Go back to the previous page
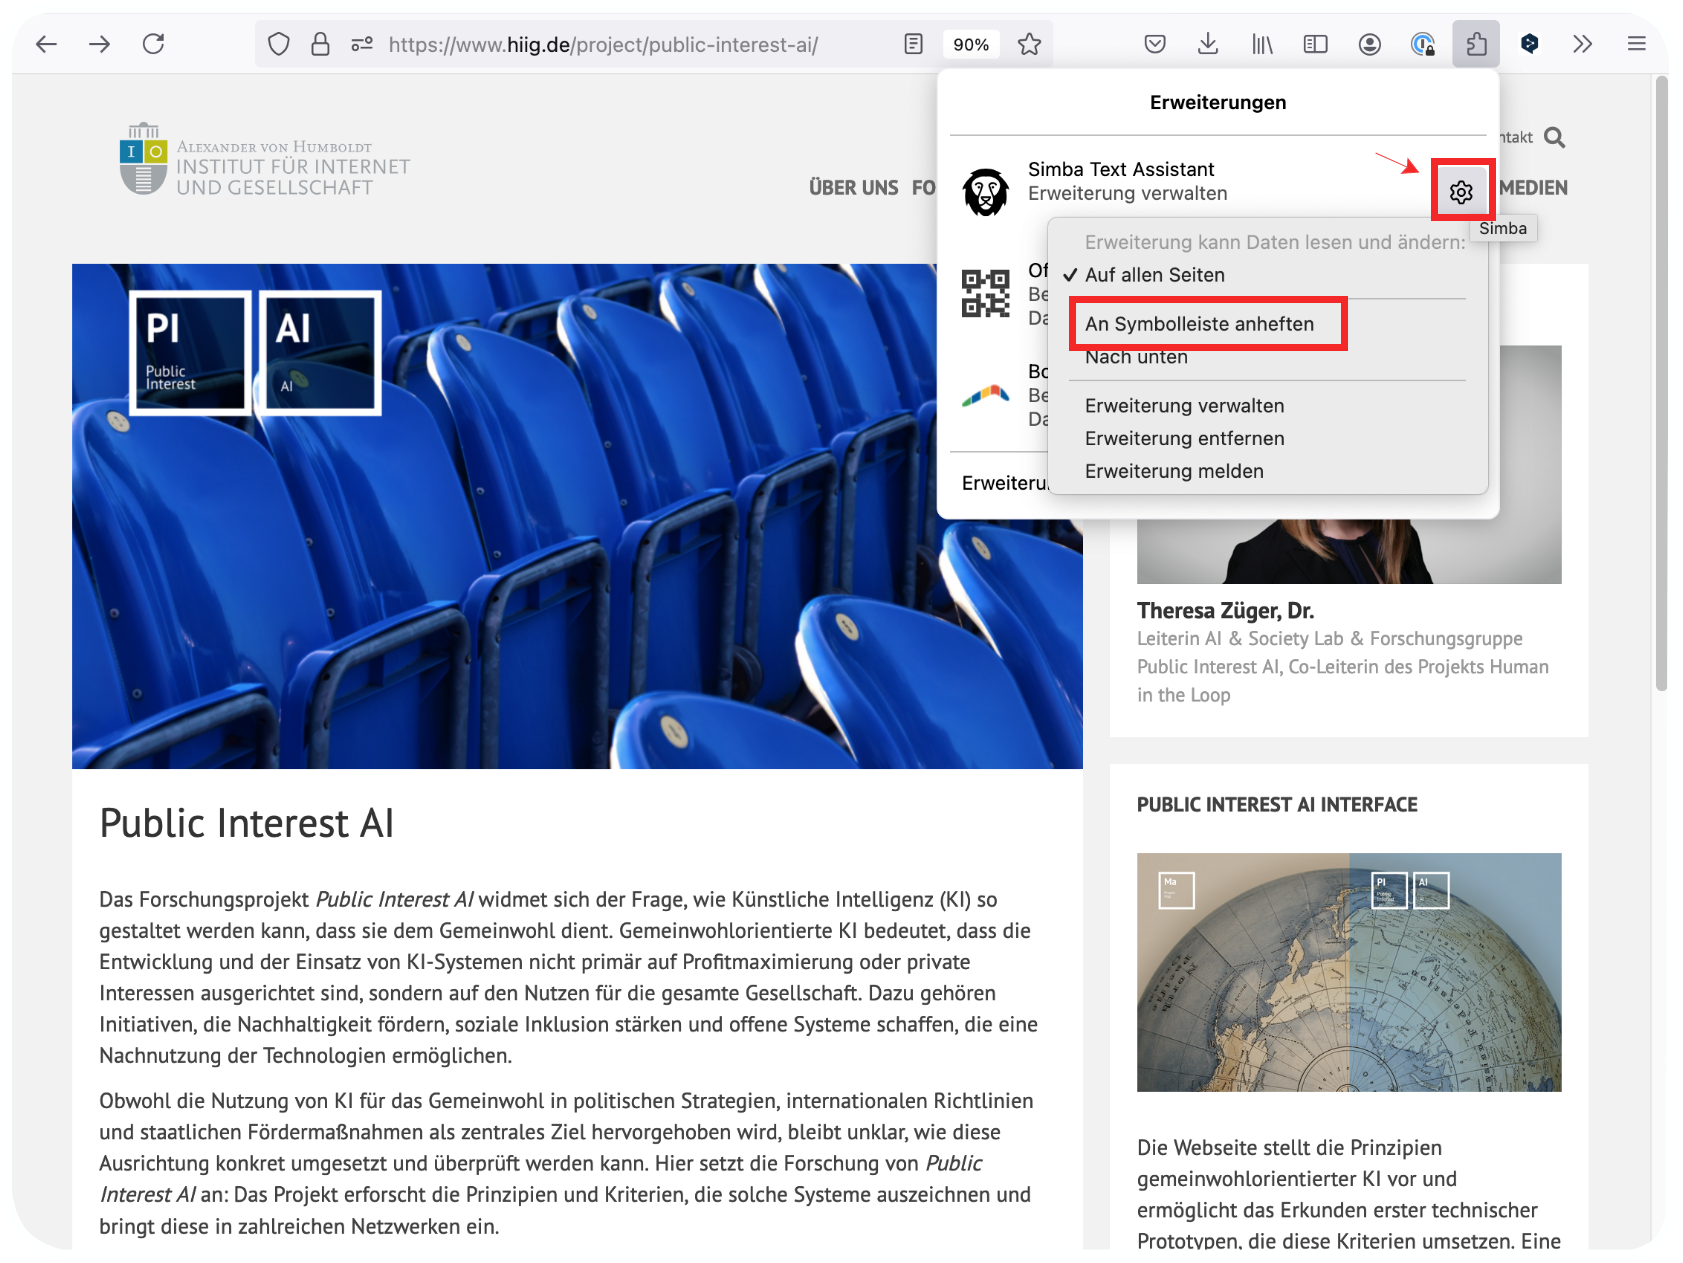1683x1263 pixels. click(46, 44)
